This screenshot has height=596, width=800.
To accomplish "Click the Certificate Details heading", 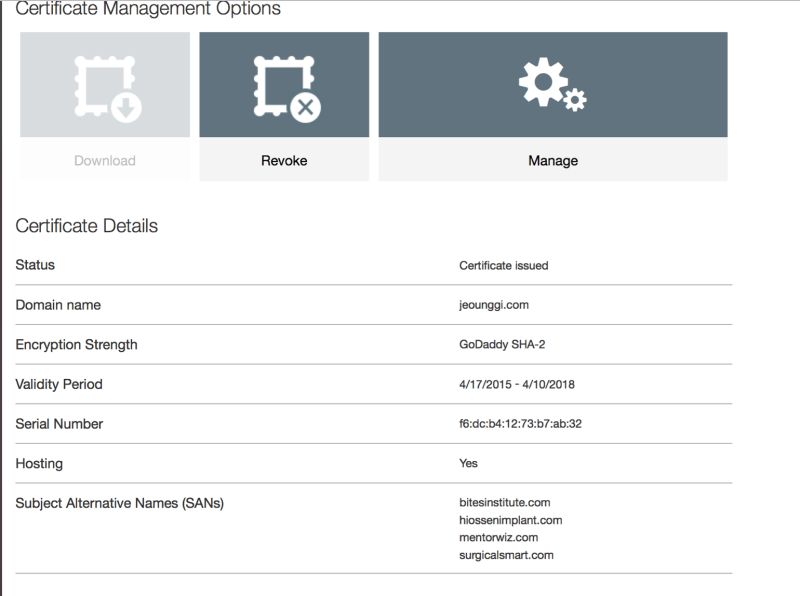I will point(85,225).
